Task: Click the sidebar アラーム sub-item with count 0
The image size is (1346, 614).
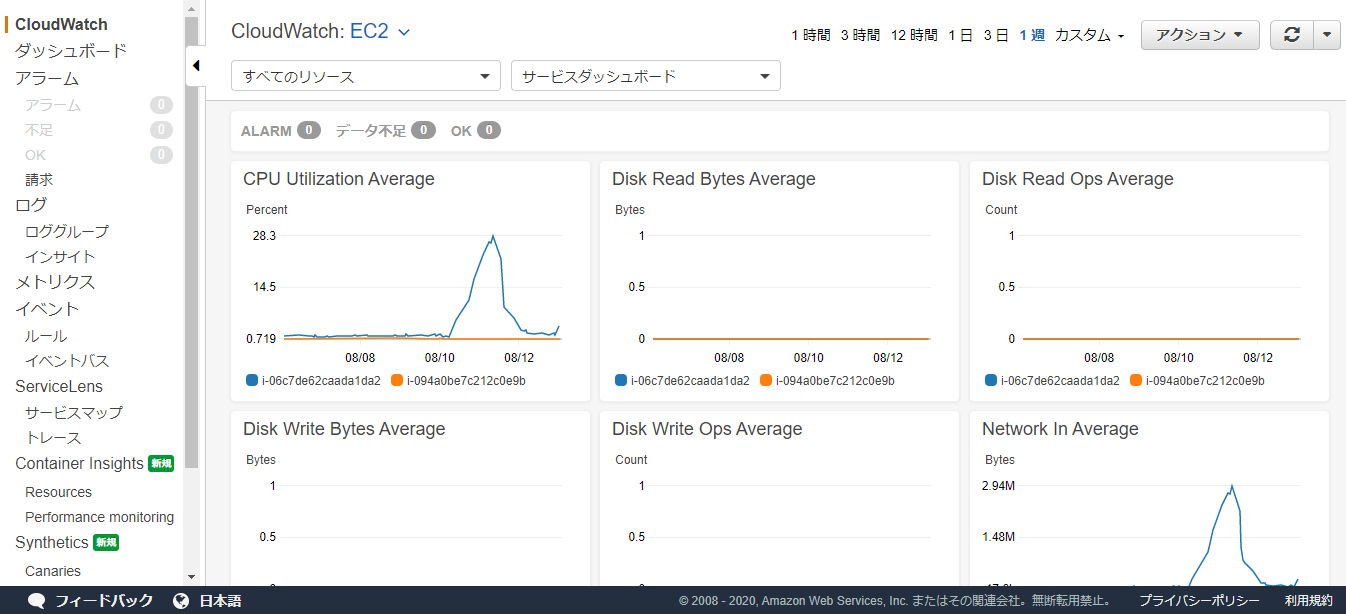Action: (53, 105)
